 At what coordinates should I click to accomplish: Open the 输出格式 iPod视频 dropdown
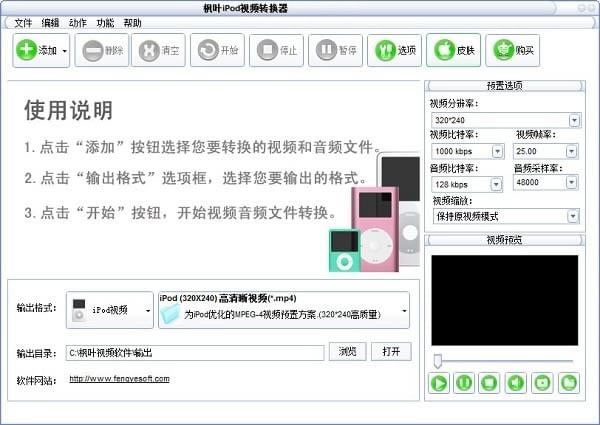148,311
